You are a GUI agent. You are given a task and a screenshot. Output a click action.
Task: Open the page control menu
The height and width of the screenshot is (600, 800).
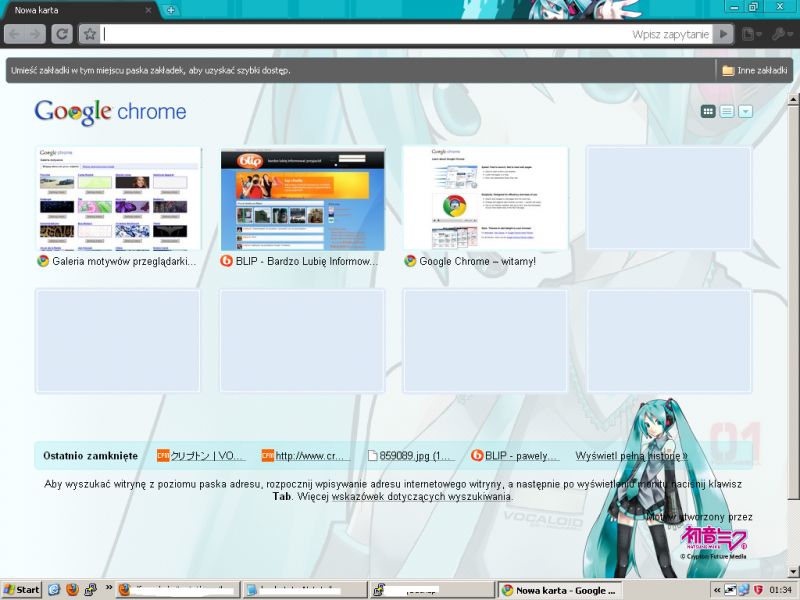coord(751,34)
